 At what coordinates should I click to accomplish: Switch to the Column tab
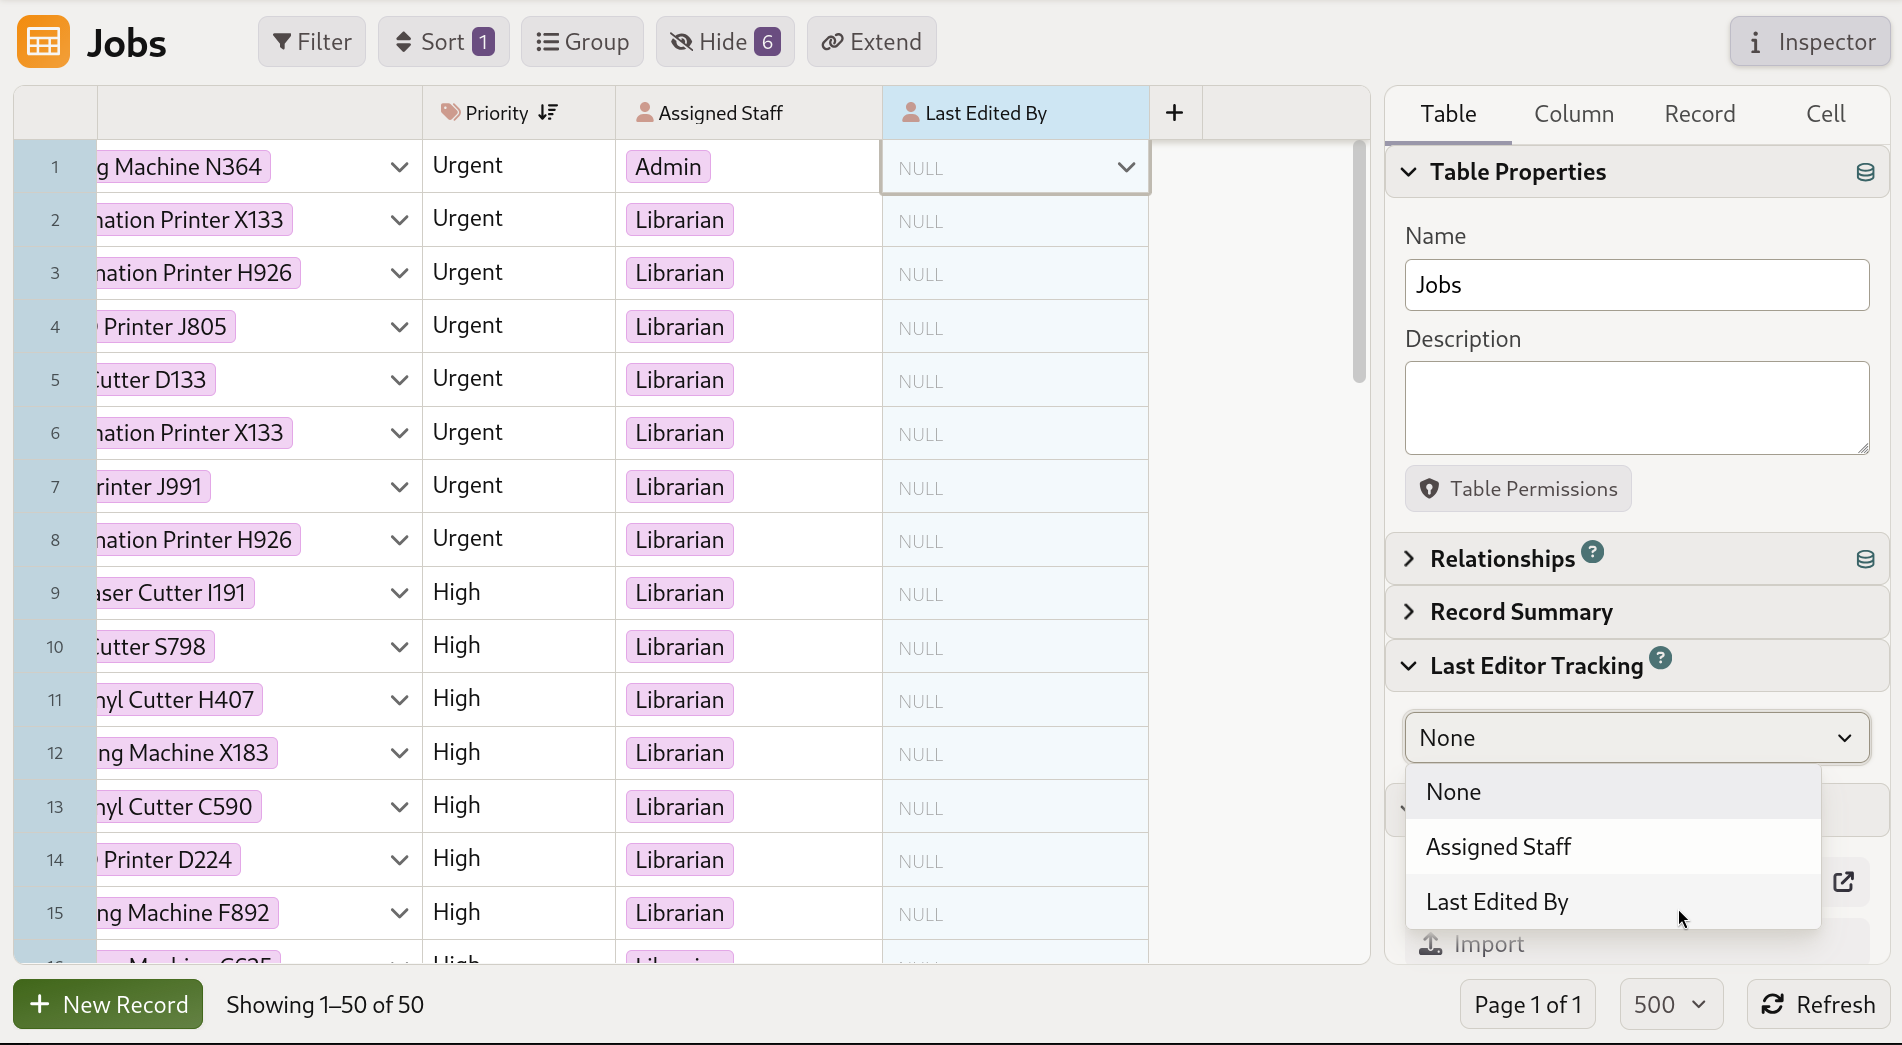pos(1573,113)
